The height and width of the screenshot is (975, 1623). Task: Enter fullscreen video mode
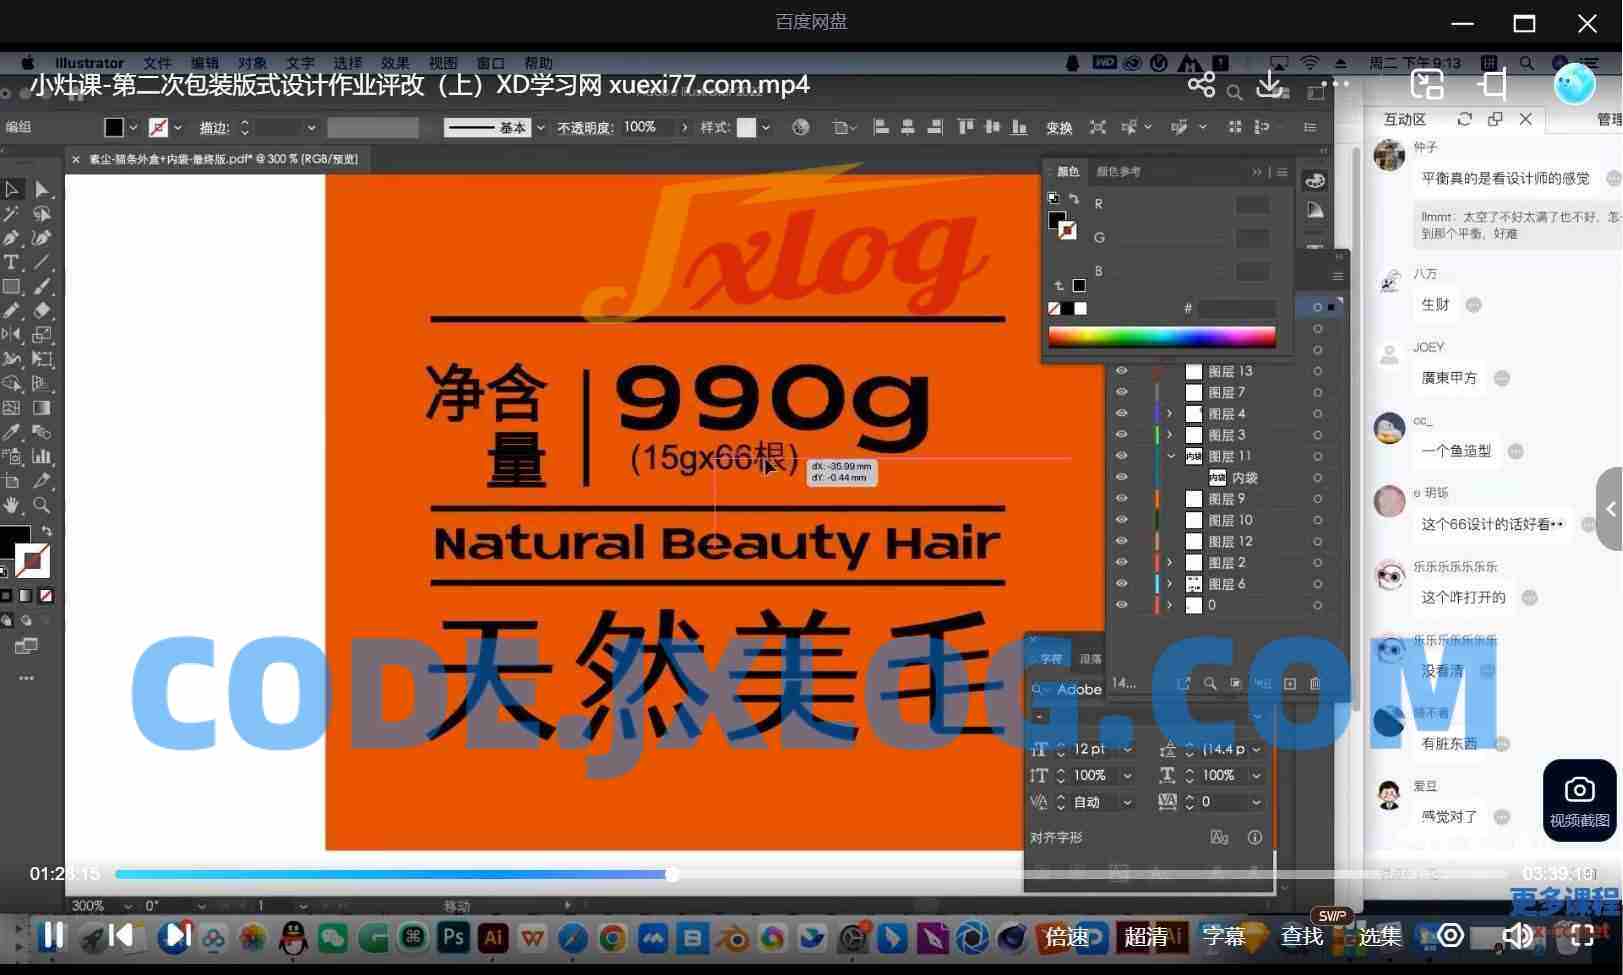coord(1583,936)
